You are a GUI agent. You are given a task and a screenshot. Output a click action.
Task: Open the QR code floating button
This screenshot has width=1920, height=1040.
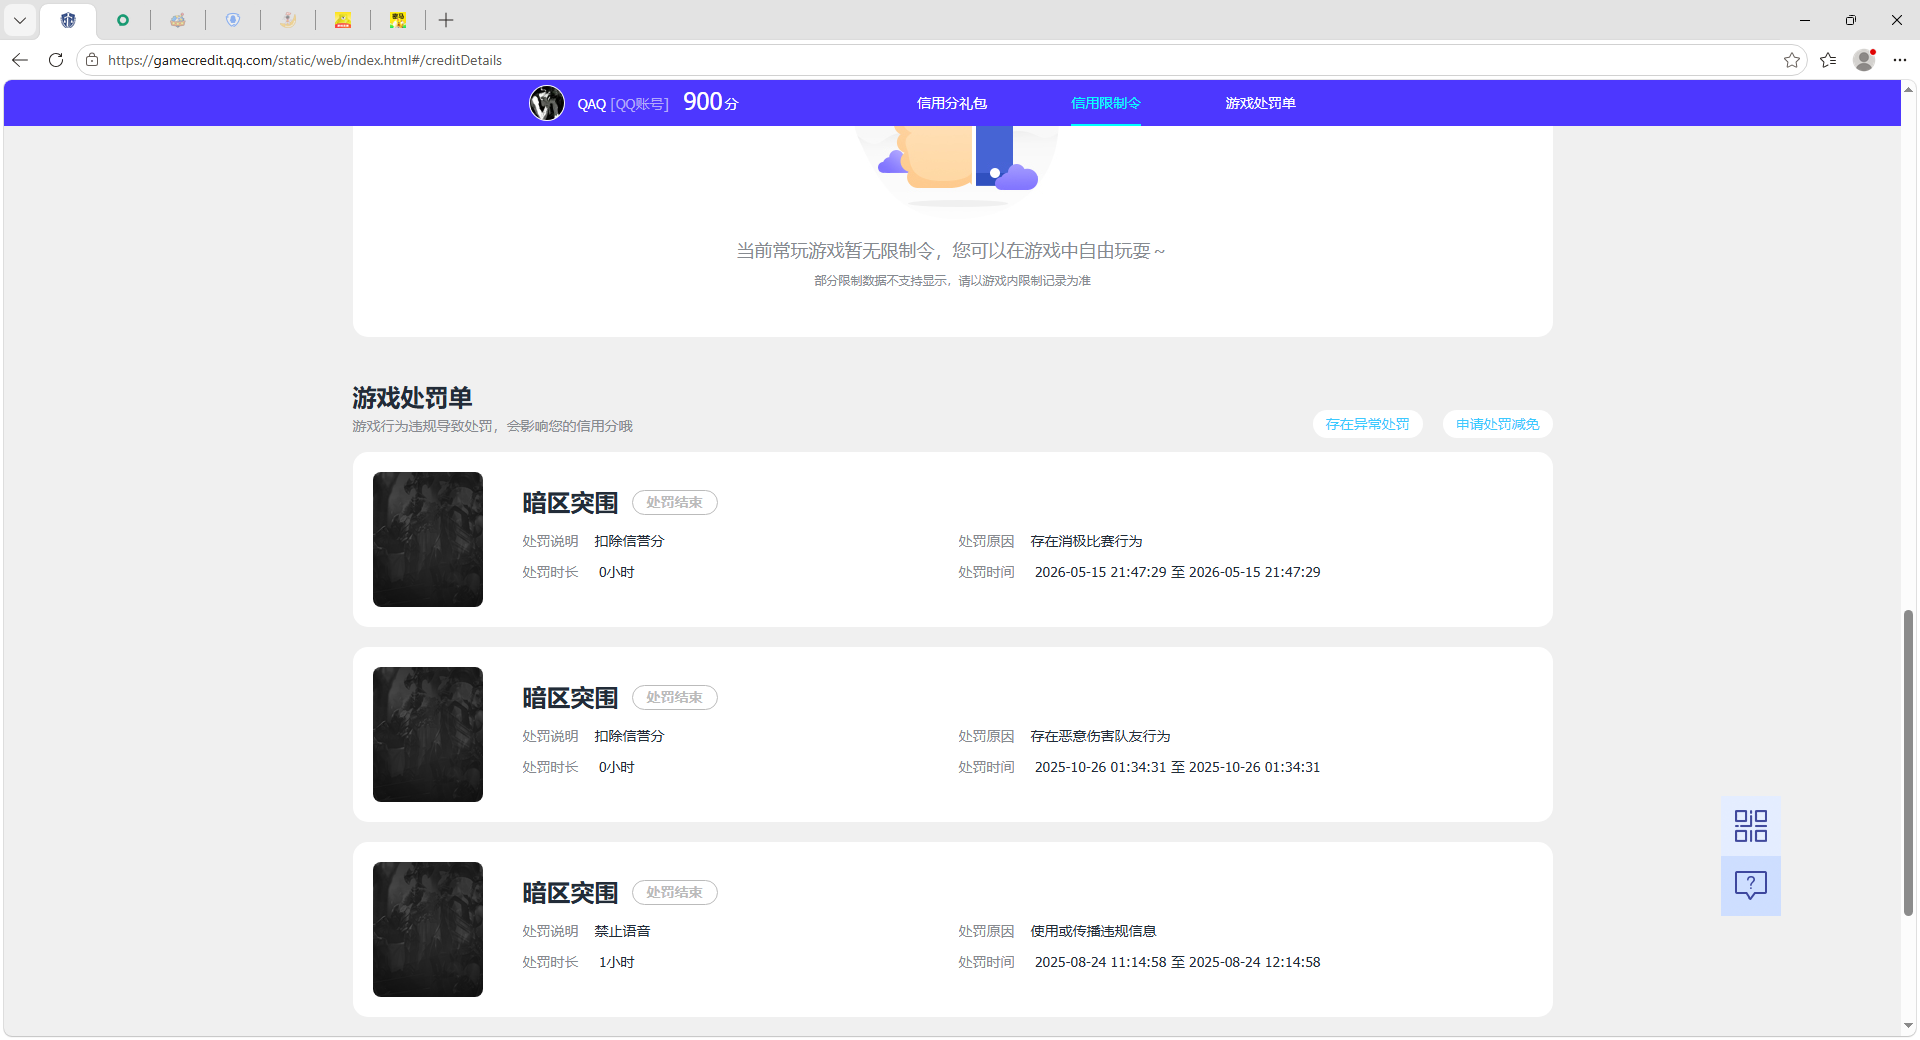click(x=1750, y=826)
